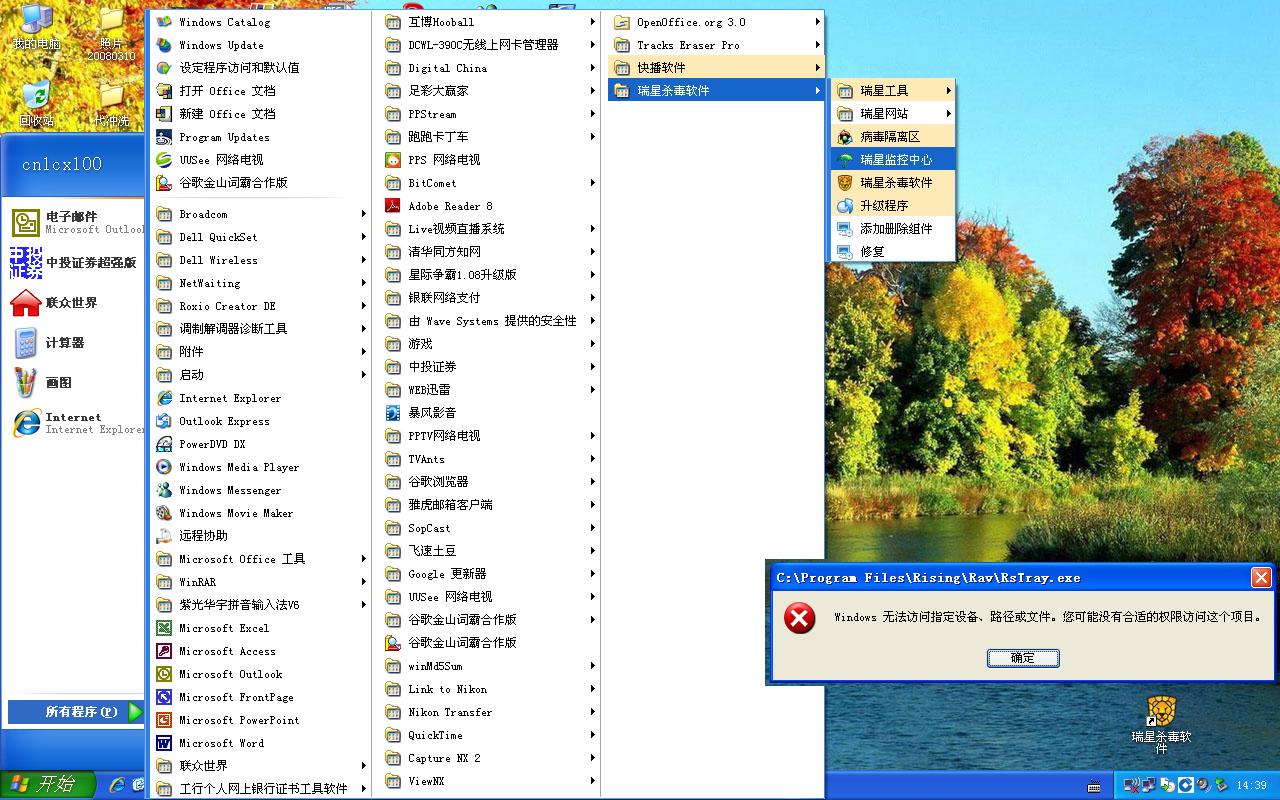Click the Windows Catalog icon
The image size is (1280, 800).
point(164,22)
